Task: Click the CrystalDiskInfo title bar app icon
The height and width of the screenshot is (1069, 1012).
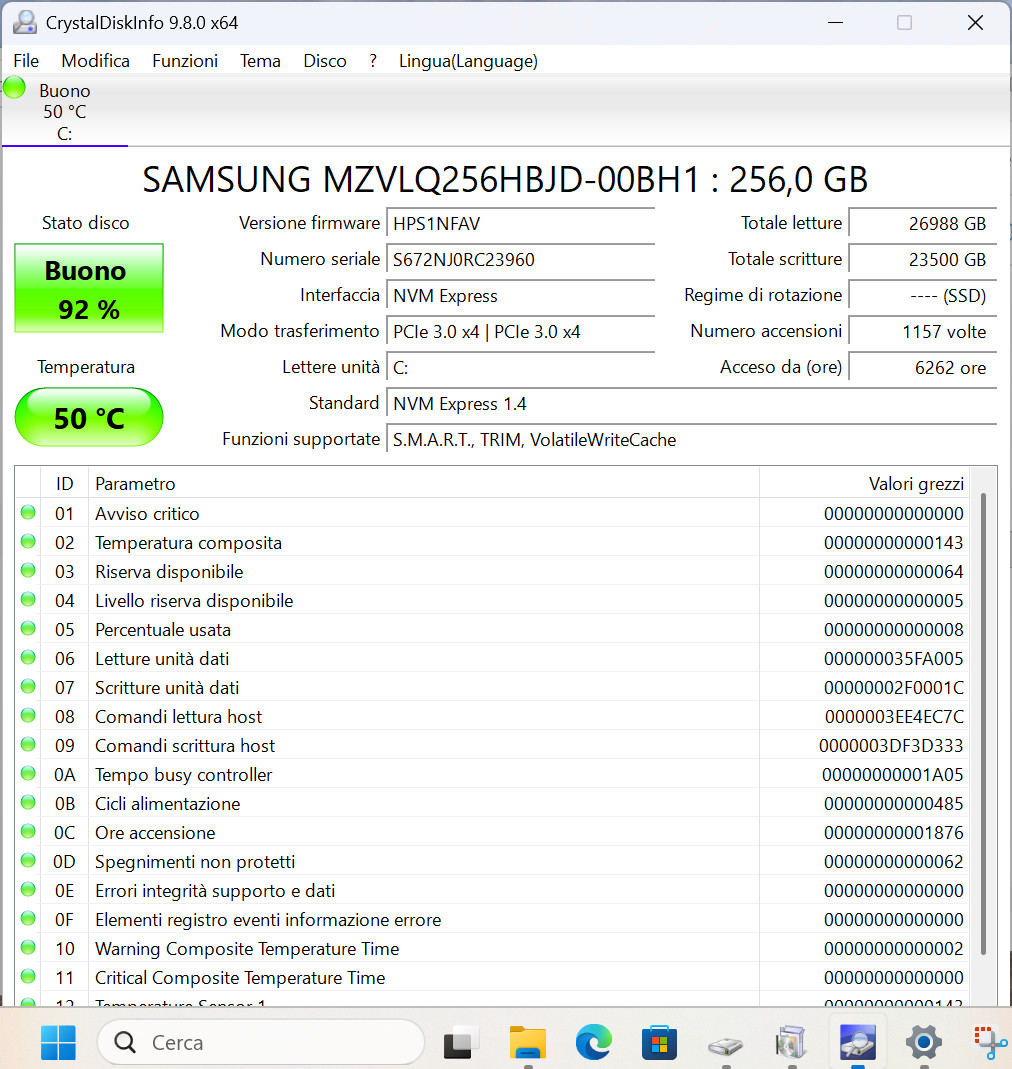Action: tap(25, 22)
